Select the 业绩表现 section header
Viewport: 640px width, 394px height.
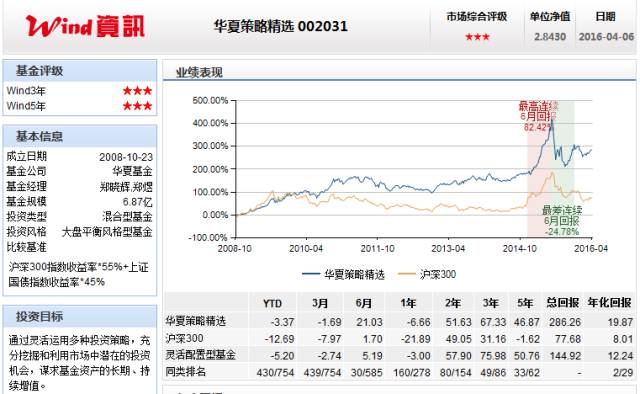[x=199, y=73]
